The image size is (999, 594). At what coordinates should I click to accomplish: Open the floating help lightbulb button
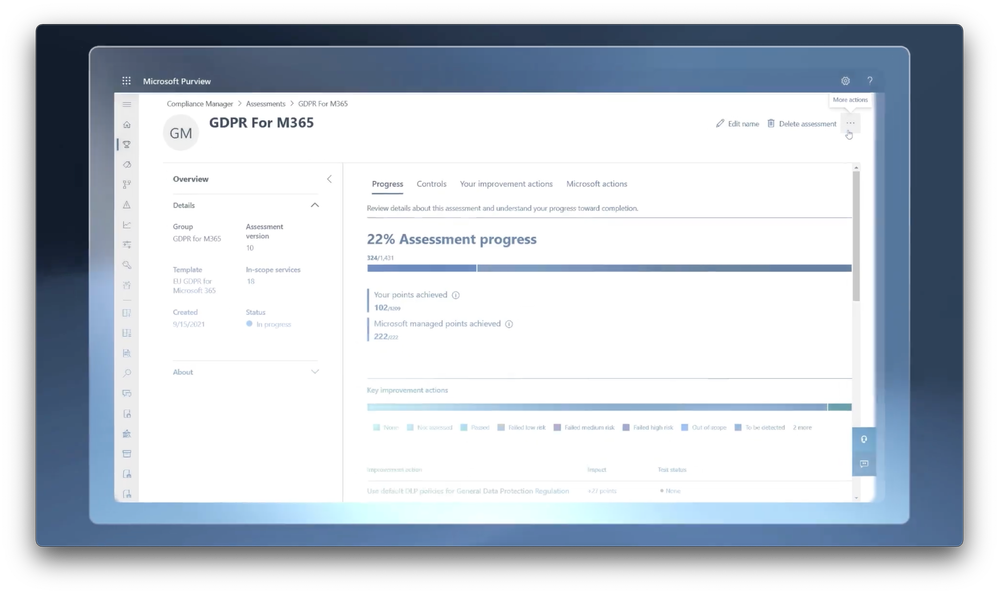click(x=864, y=439)
